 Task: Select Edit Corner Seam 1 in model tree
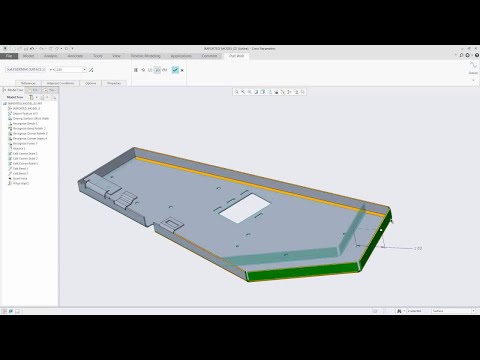click(x=25, y=153)
